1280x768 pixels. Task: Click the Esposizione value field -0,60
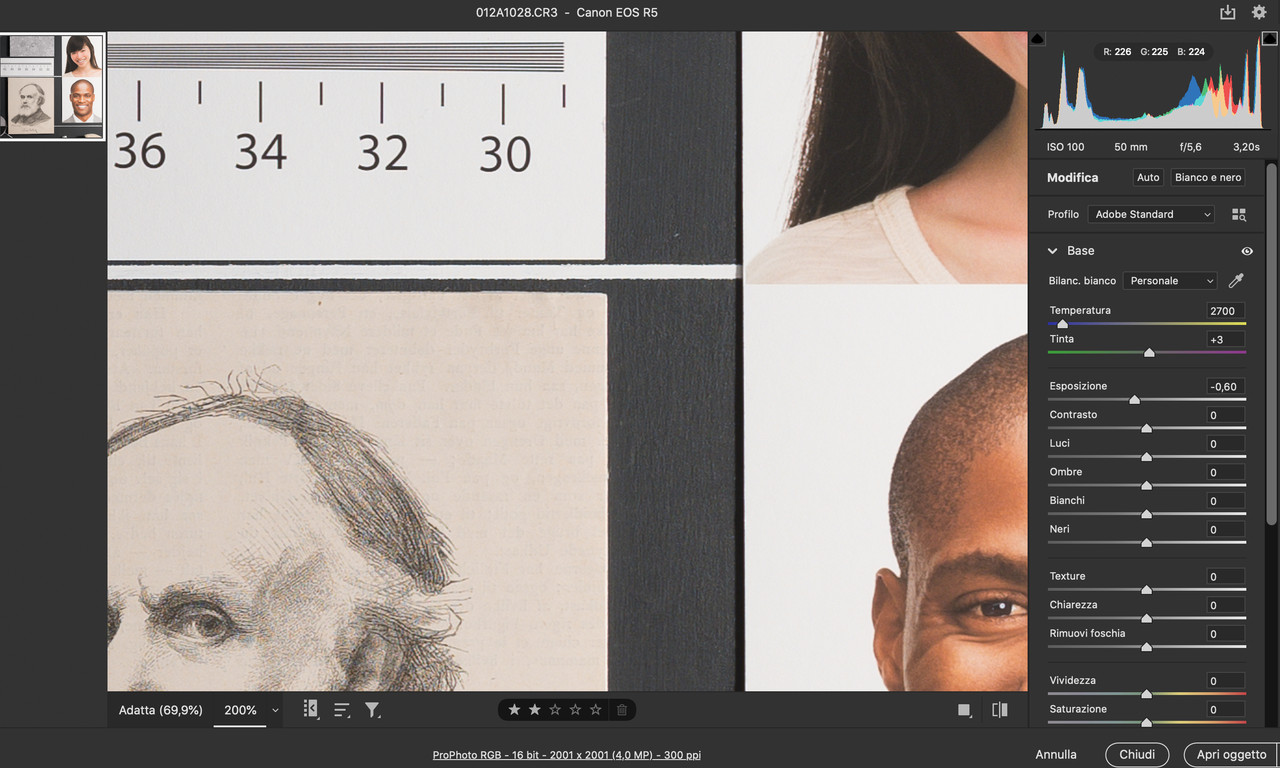coord(1226,386)
